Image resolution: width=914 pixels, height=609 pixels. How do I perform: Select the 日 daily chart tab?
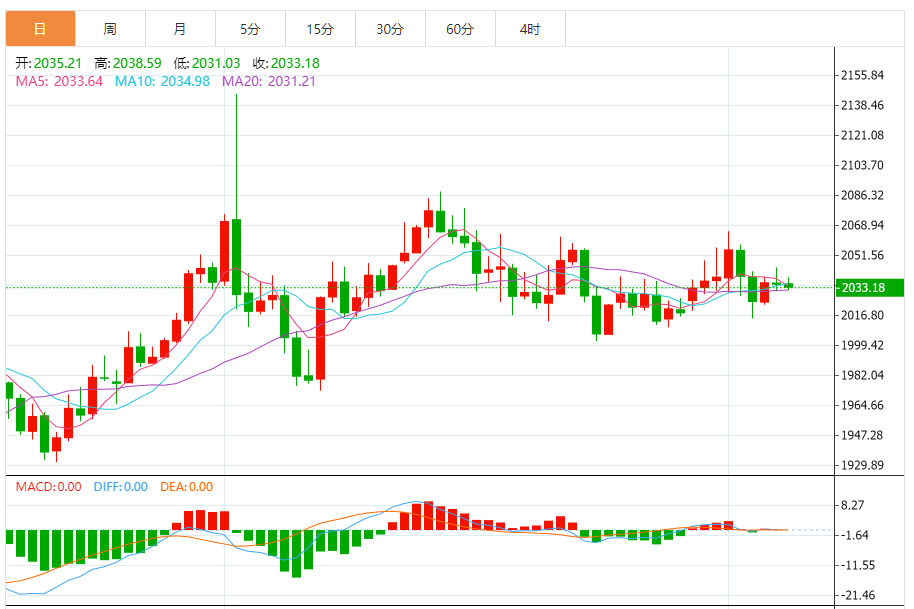pos(40,29)
